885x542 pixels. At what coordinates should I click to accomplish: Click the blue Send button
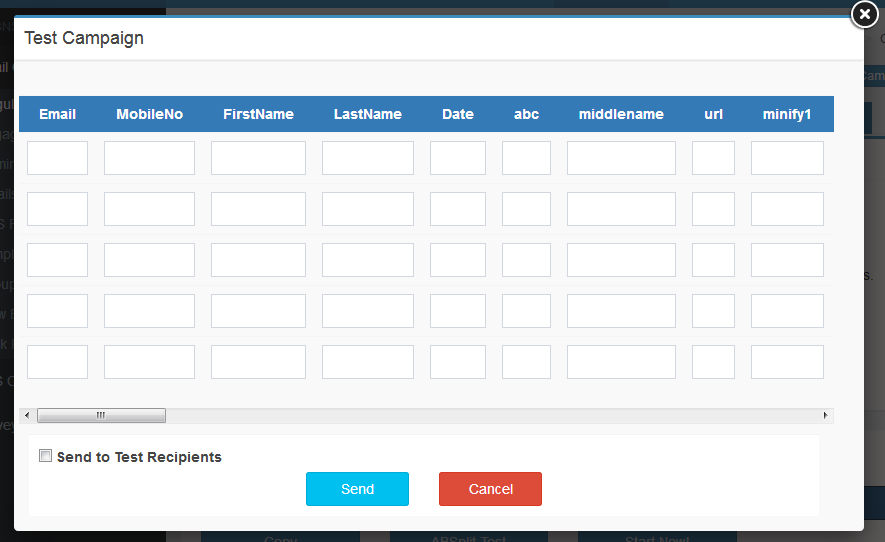click(x=357, y=489)
